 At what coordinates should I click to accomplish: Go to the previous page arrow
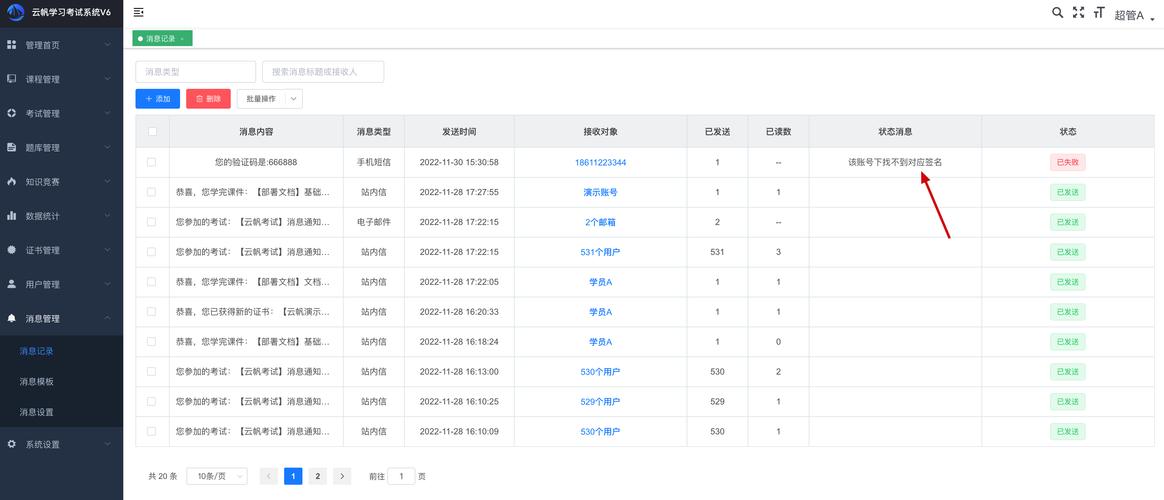tap(269, 476)
